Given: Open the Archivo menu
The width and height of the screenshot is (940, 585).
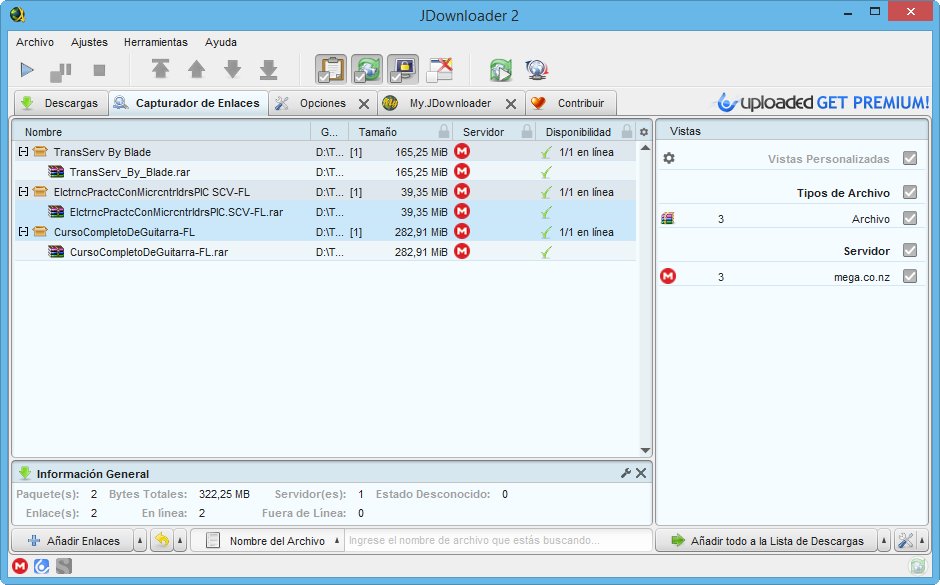Looking at the screenshot, I should [35, 42].
